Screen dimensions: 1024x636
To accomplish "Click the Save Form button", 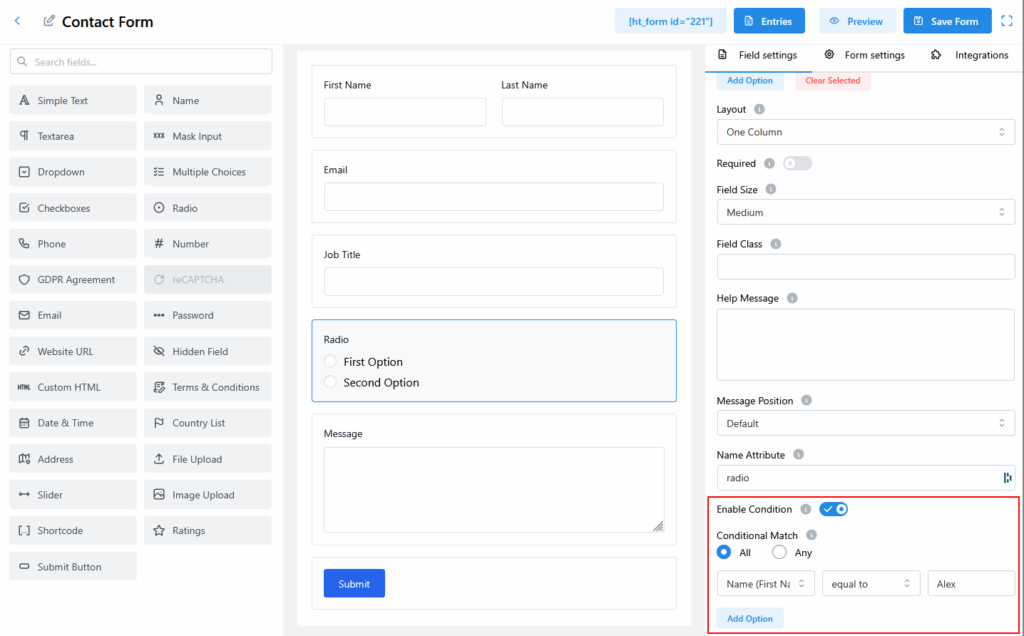I will tap(946, 21).
